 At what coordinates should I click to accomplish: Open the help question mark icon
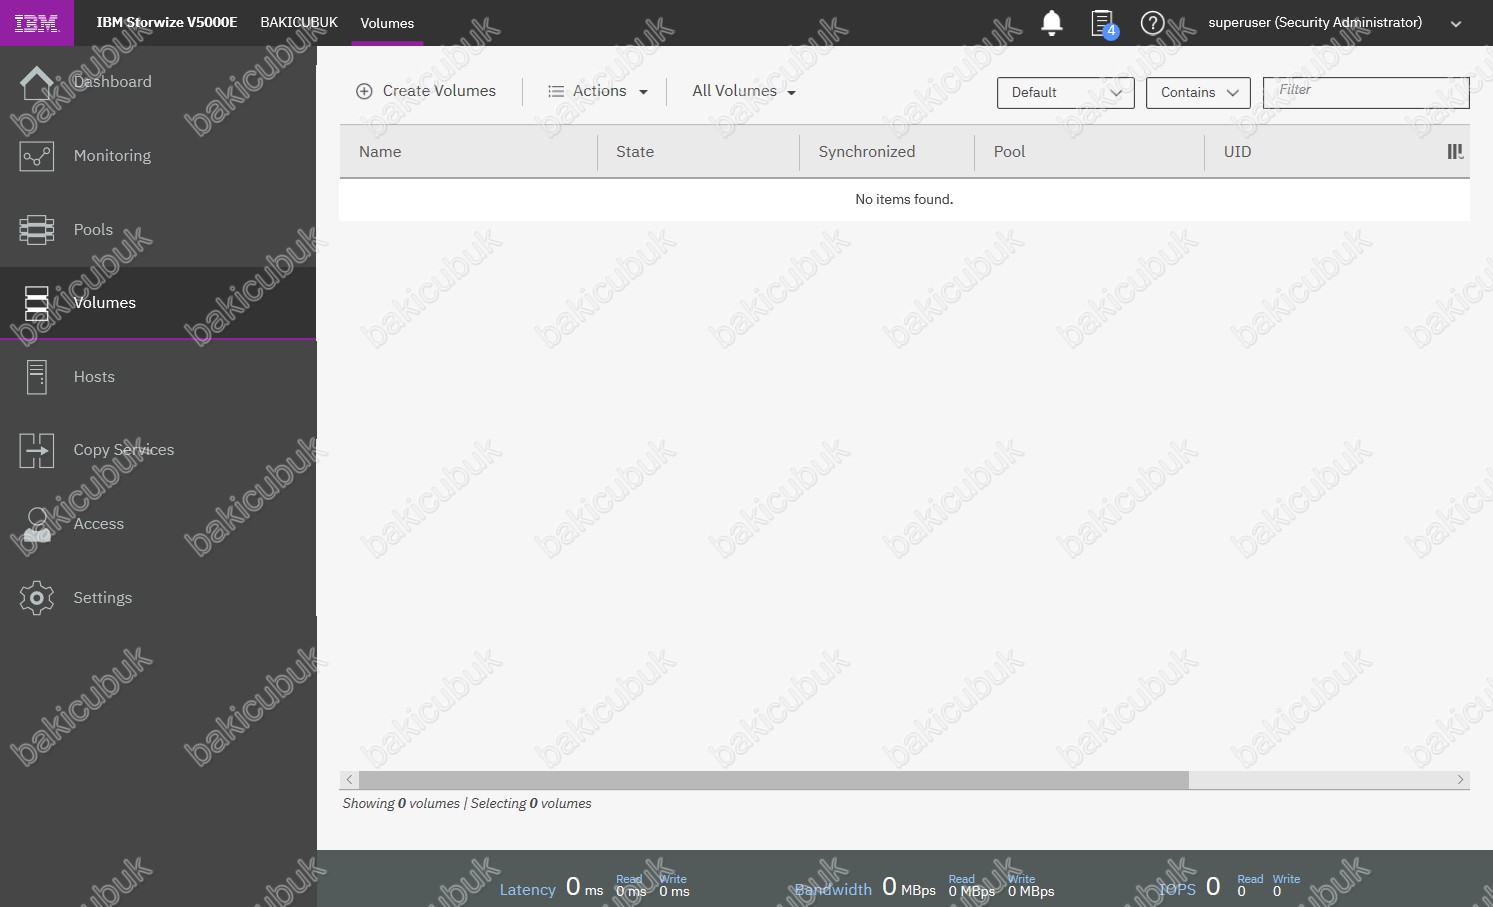coord(1152,22)
